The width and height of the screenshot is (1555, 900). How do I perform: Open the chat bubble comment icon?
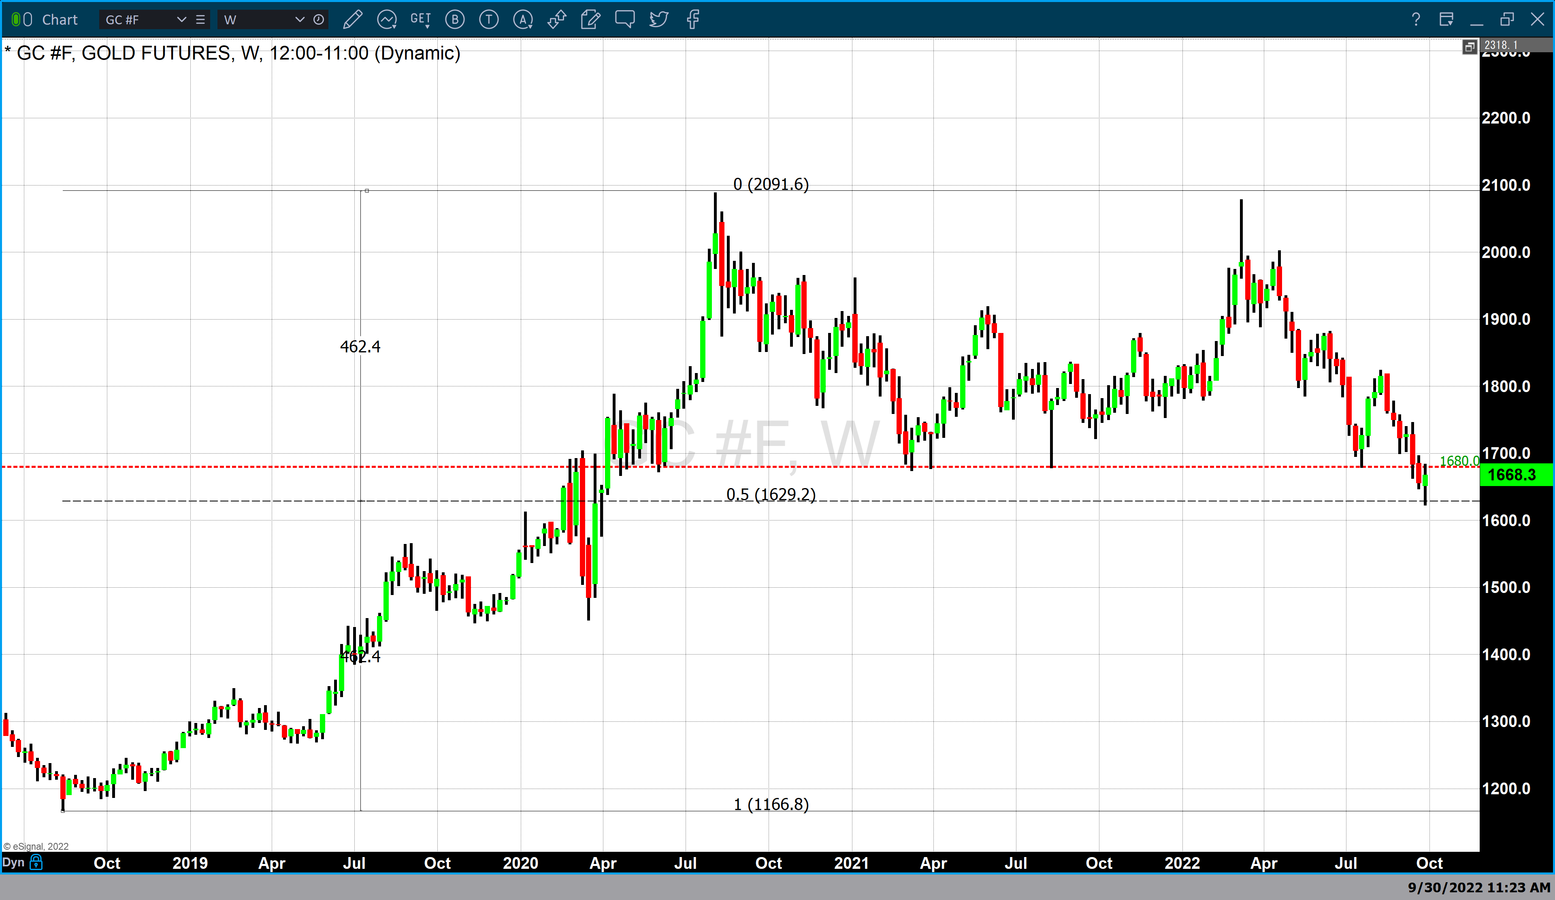(625, 19)
